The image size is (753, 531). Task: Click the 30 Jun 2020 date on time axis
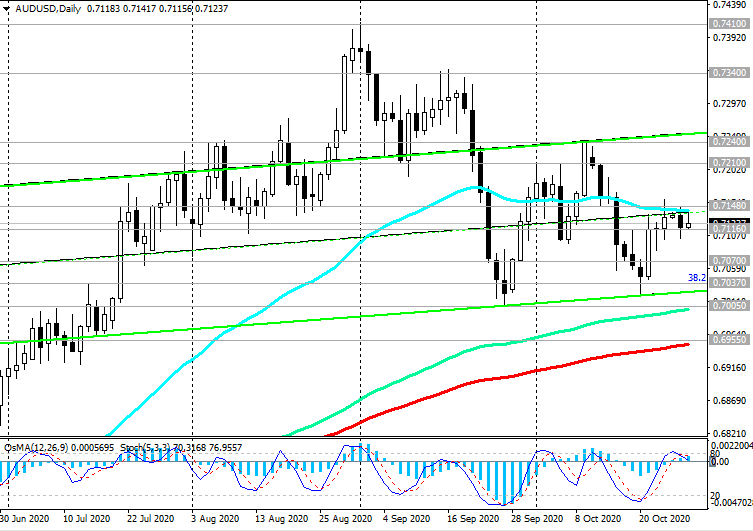[x=24, y=519]
